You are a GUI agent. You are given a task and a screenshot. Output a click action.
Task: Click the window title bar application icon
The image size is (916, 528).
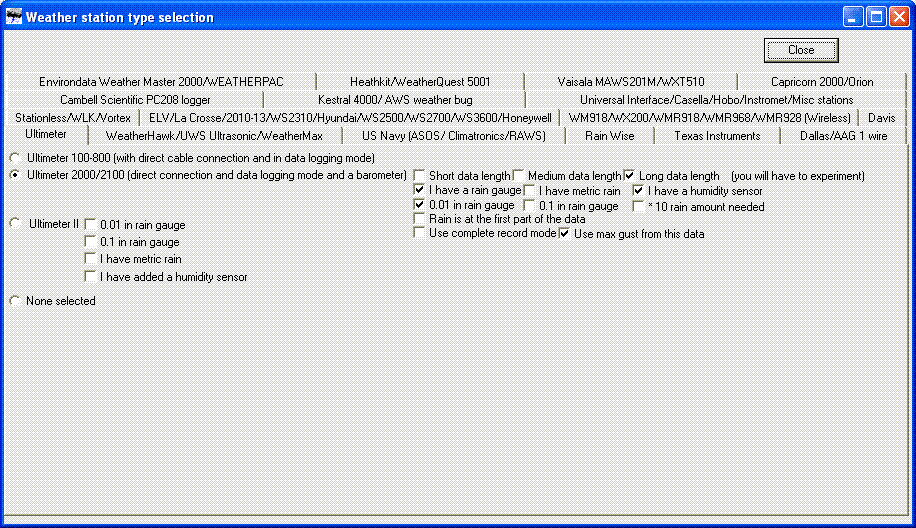tap(14, 17)
